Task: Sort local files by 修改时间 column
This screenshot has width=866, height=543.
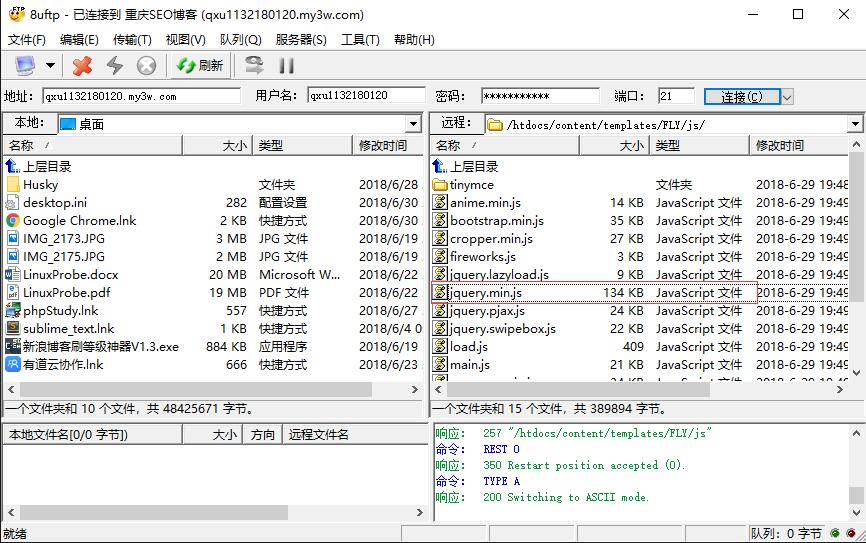Action: (x=387, y=146)
